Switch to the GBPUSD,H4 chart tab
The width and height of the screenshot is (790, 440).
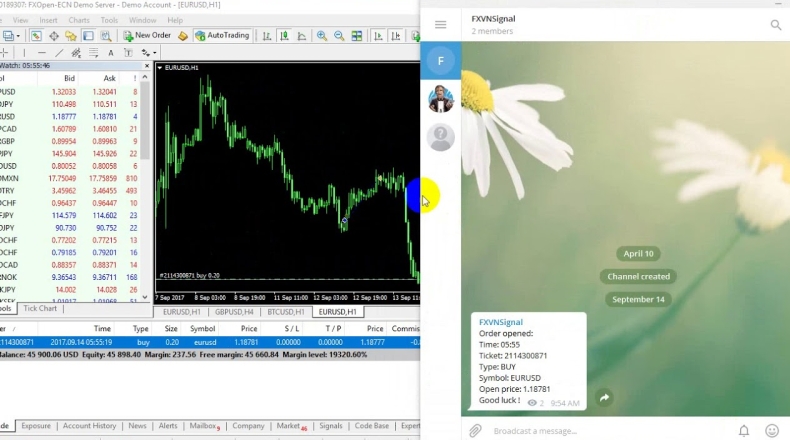point(234,312)
